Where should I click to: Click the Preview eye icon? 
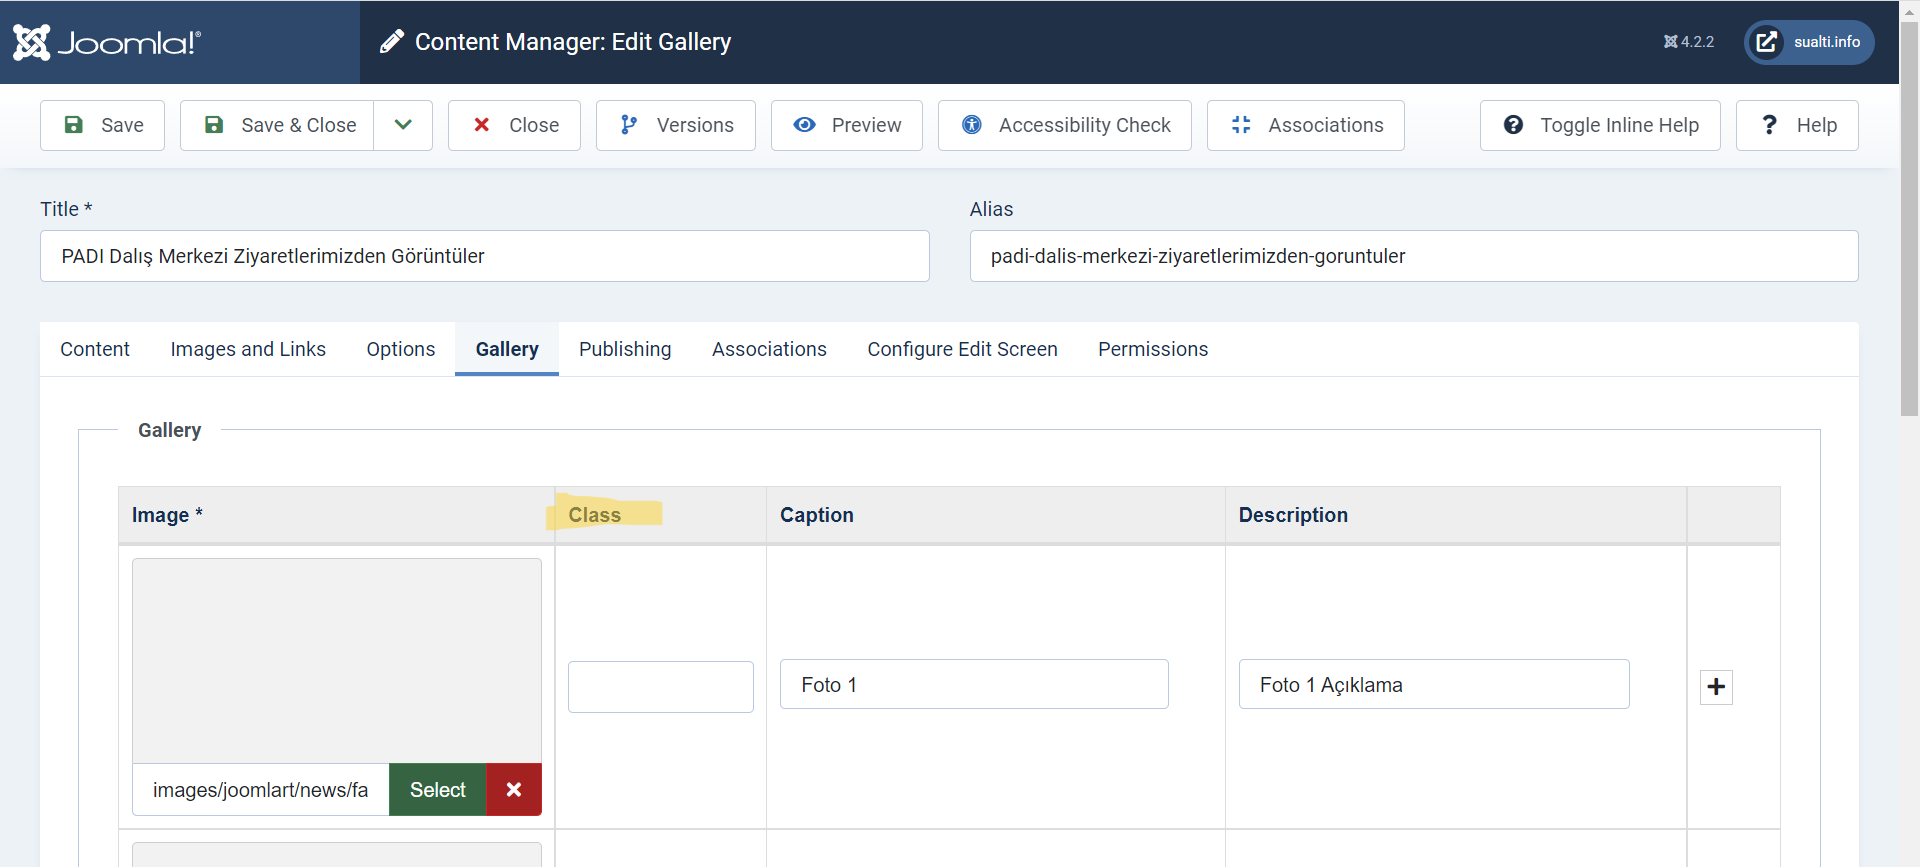point(804,125)
